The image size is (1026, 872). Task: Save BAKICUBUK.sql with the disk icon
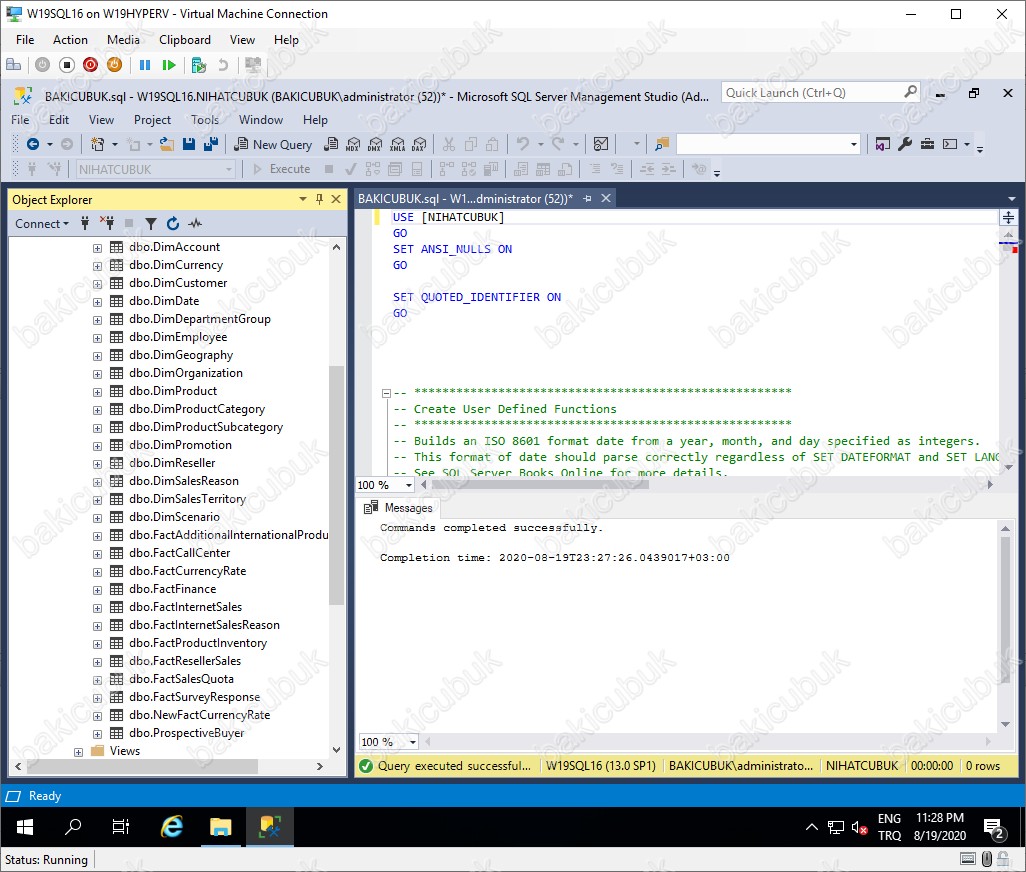(189, 144)
